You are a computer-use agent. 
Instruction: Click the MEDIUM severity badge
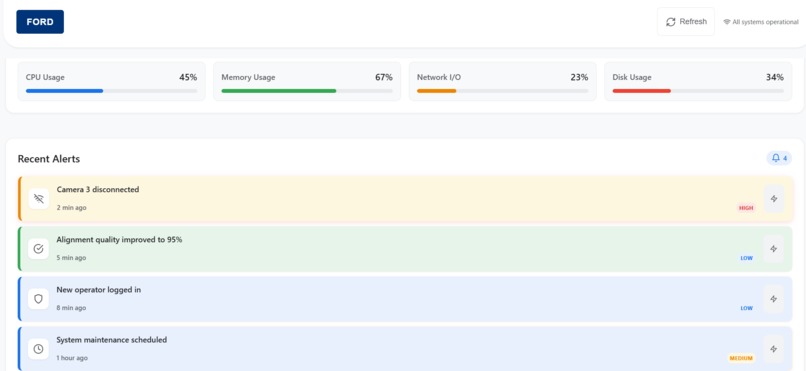(741, 358)
